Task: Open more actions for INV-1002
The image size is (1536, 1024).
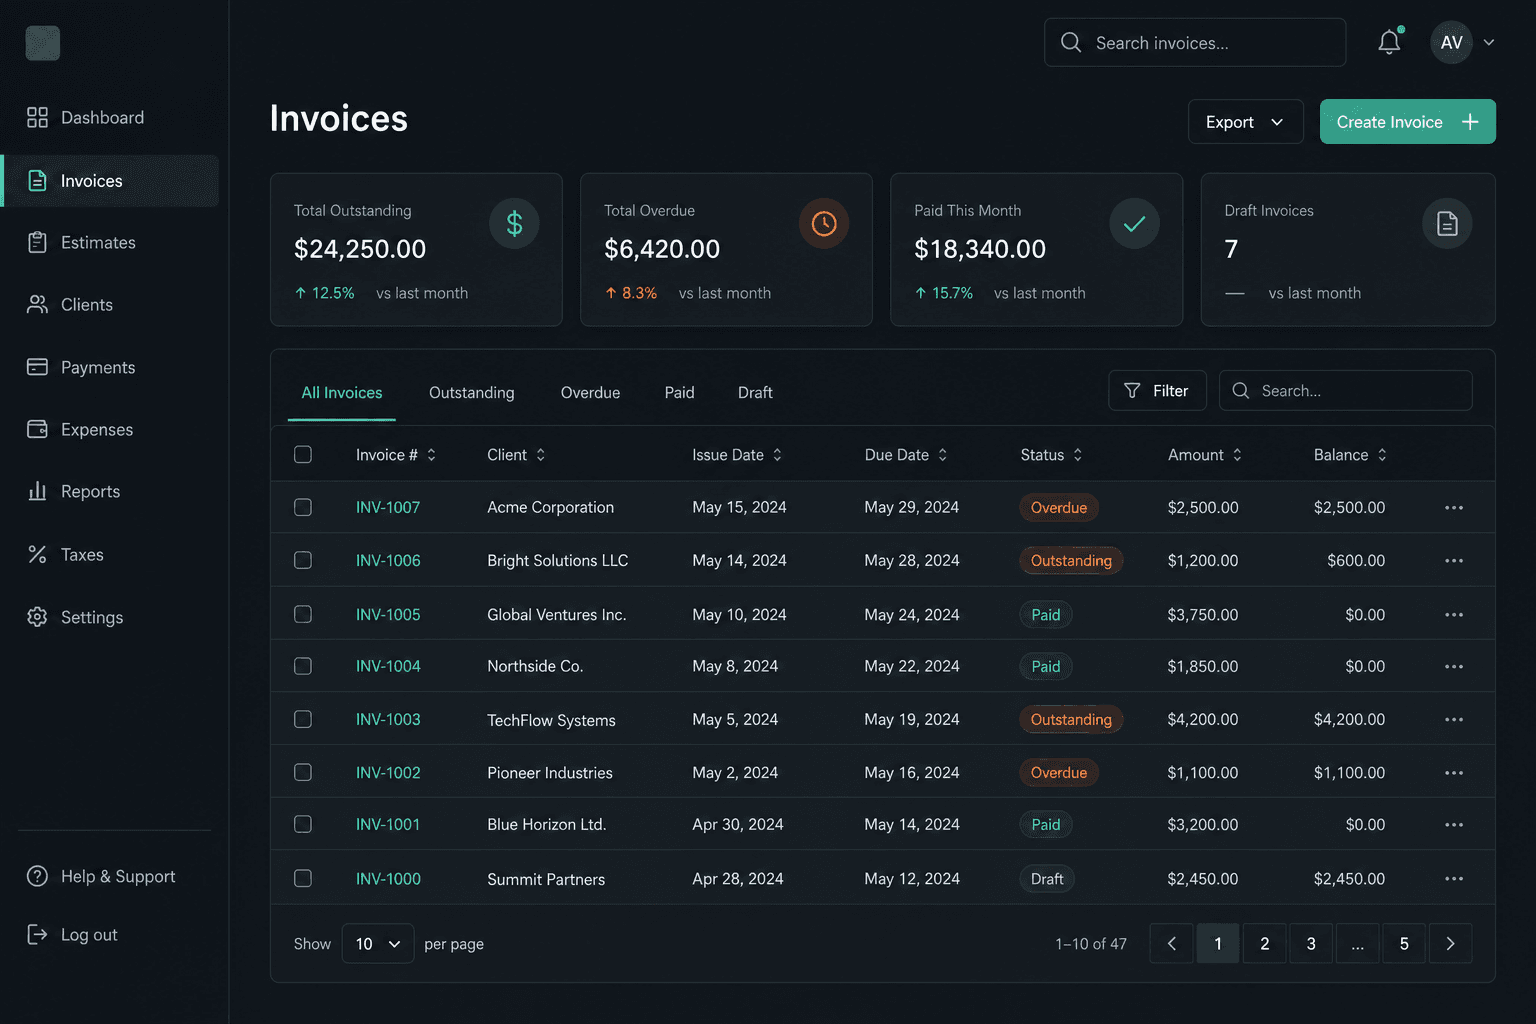Action: click(1454, 773)
